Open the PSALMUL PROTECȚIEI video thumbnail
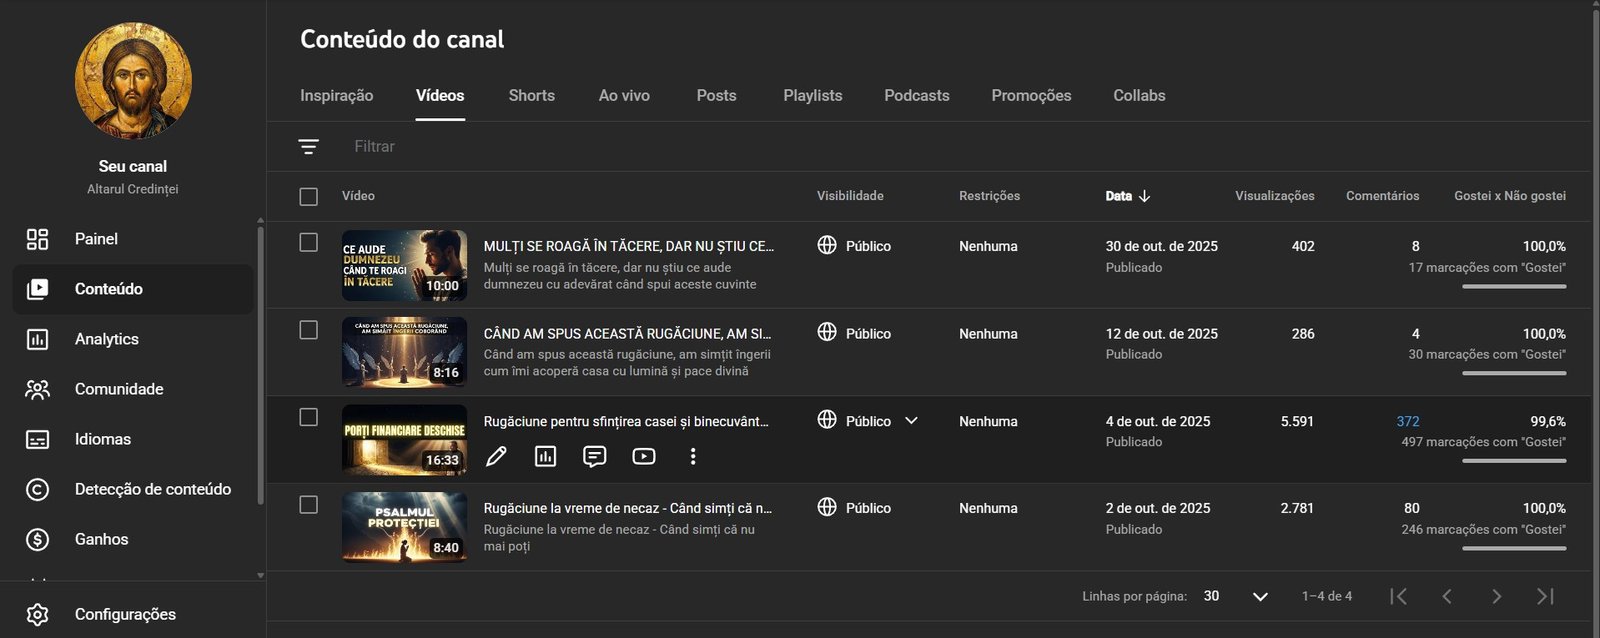The image size is (1600, 638). [404, 527]
